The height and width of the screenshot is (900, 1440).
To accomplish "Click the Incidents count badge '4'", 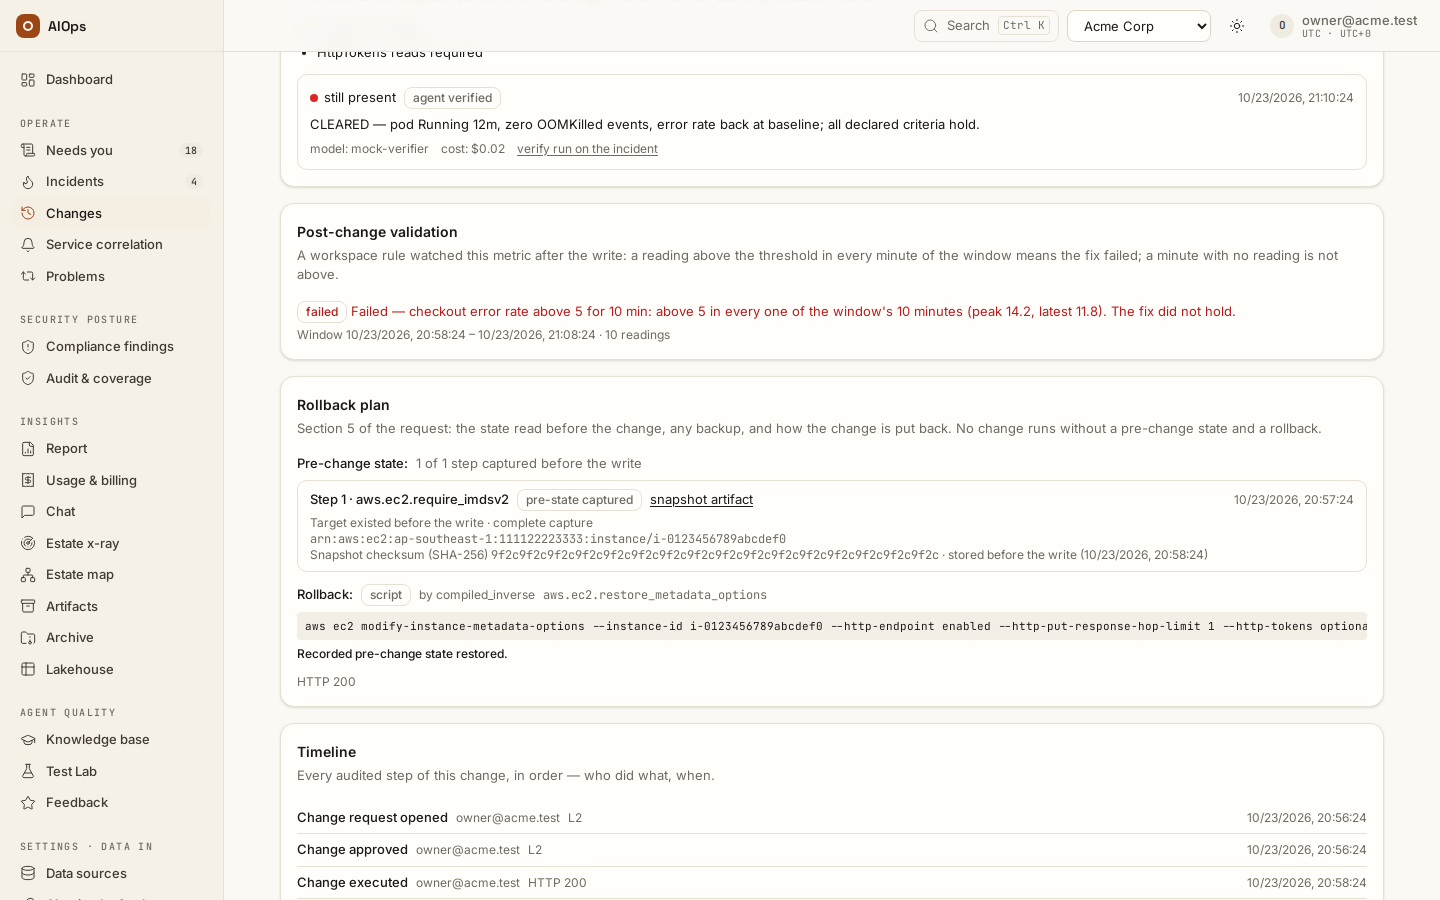I will [x=194, y=182].
